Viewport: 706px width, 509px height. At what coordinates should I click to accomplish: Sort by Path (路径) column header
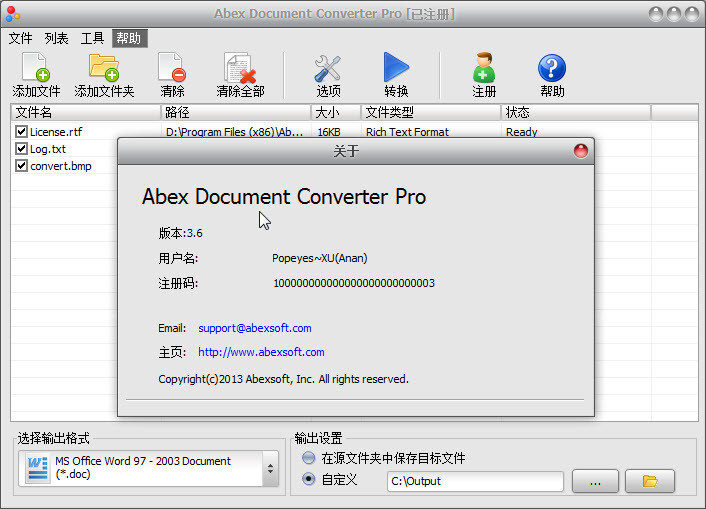point(236,112)
